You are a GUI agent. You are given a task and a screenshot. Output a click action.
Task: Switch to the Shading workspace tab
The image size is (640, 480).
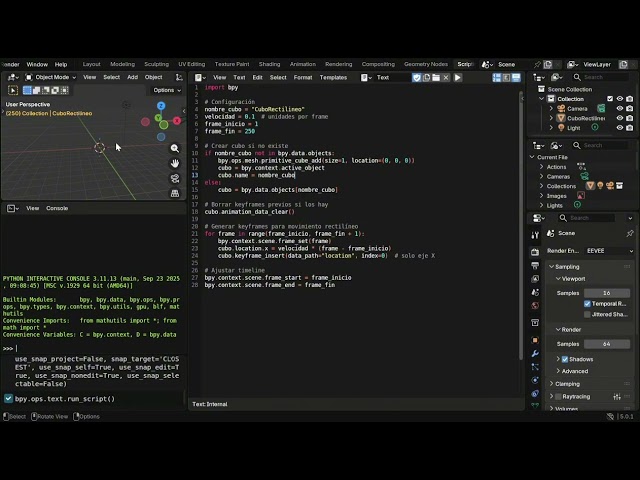(x=269, y=64)
